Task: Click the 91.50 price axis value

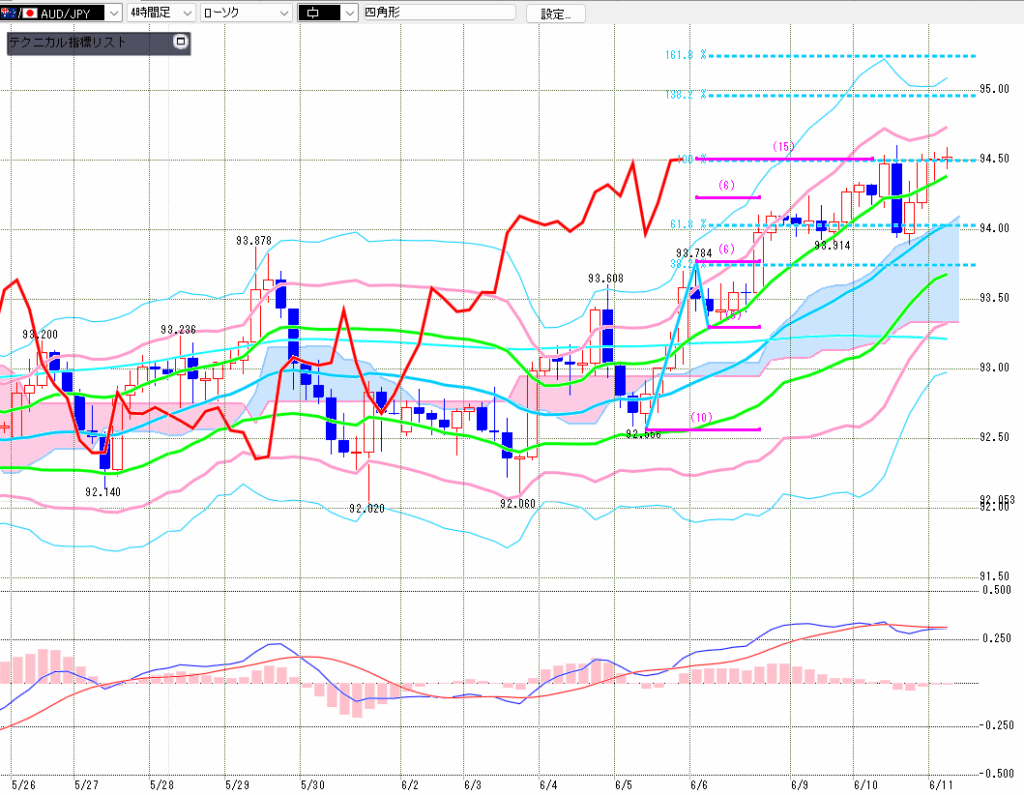Action: click(994, 576)
